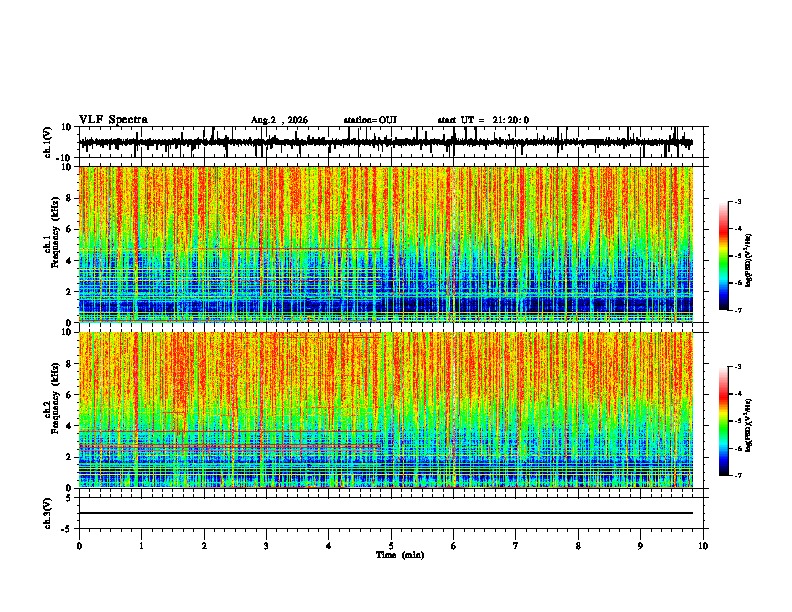Click the ch.1 spectrogram color scale bar
792x612 pixels.
[x=724, y=256]
